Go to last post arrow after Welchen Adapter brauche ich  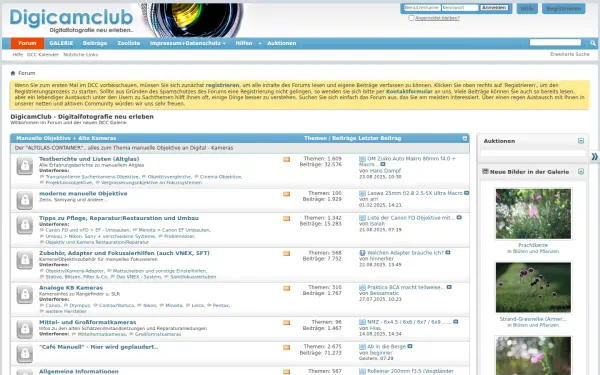tap(448, 253)
